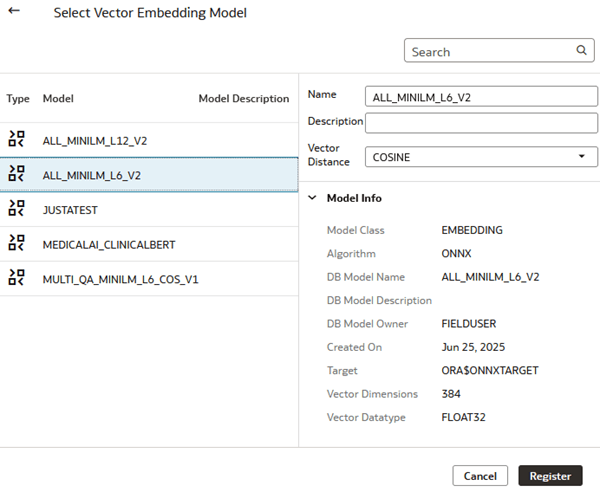The width and height of the screenshot is (600, 492).
Task: Click the Created On label
Action: tap(354, 347)
